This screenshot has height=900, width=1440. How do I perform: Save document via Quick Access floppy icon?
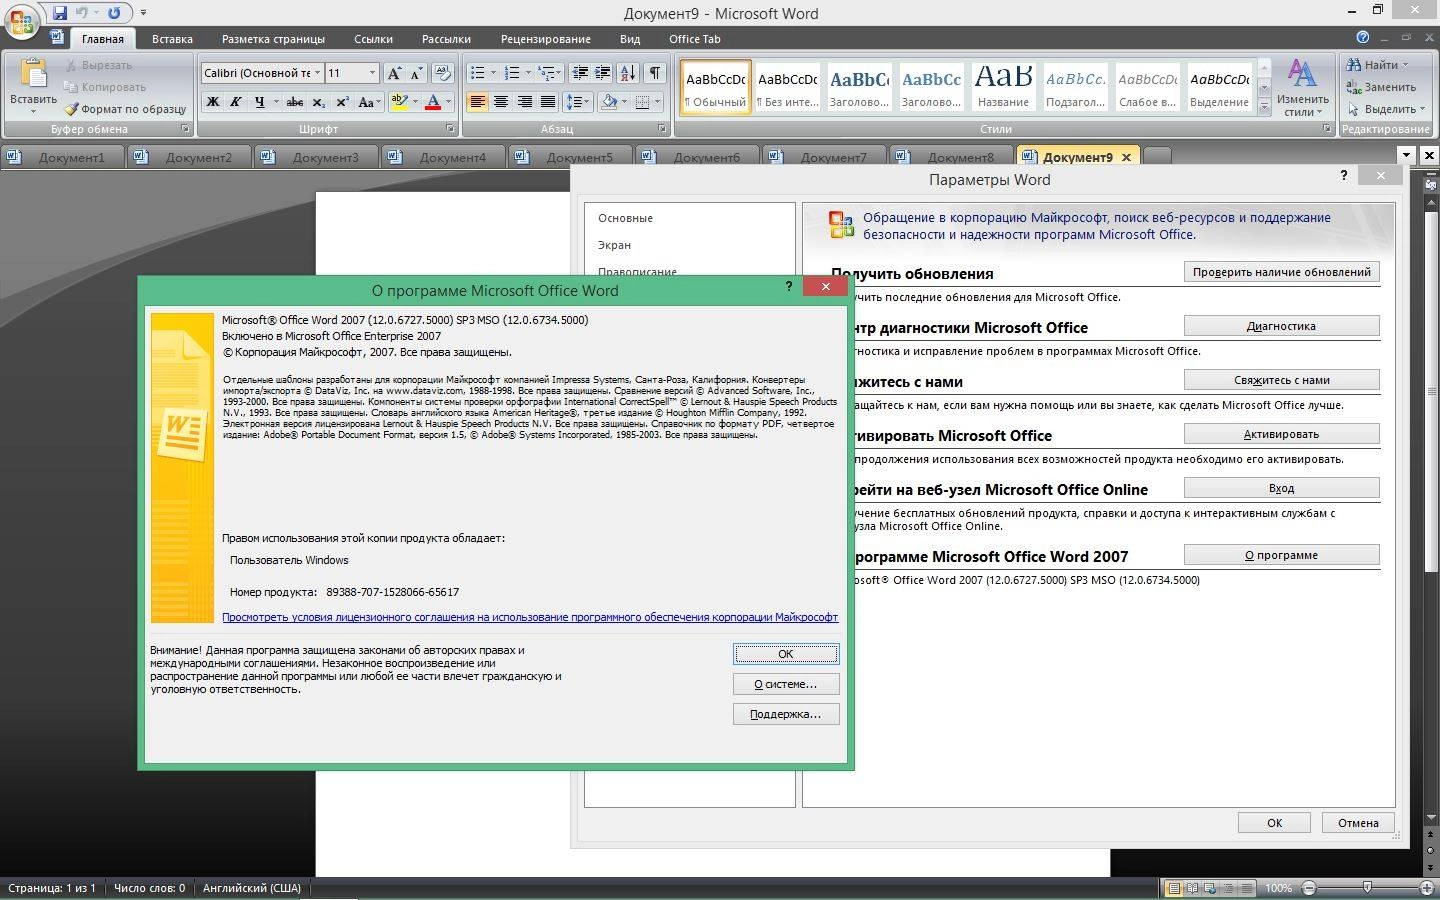click(x=60, y=13)
